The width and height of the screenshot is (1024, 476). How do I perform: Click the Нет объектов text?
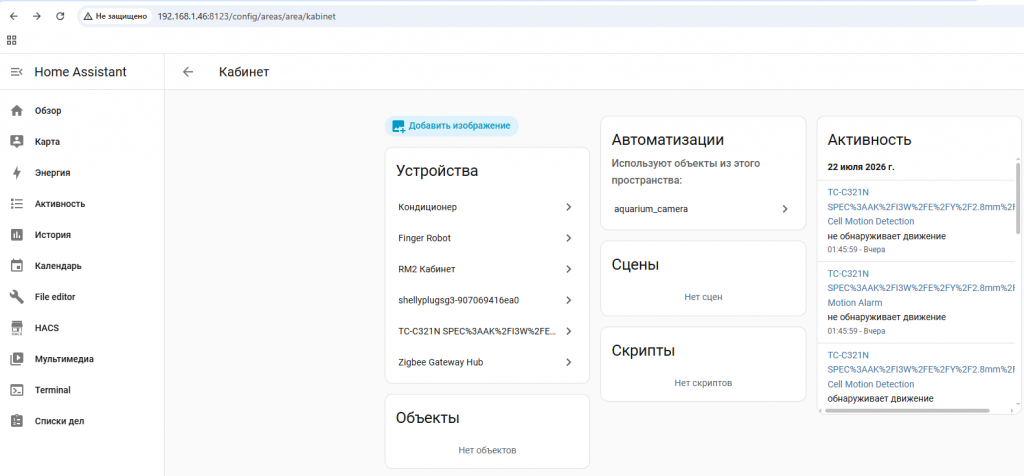point(487,450)
